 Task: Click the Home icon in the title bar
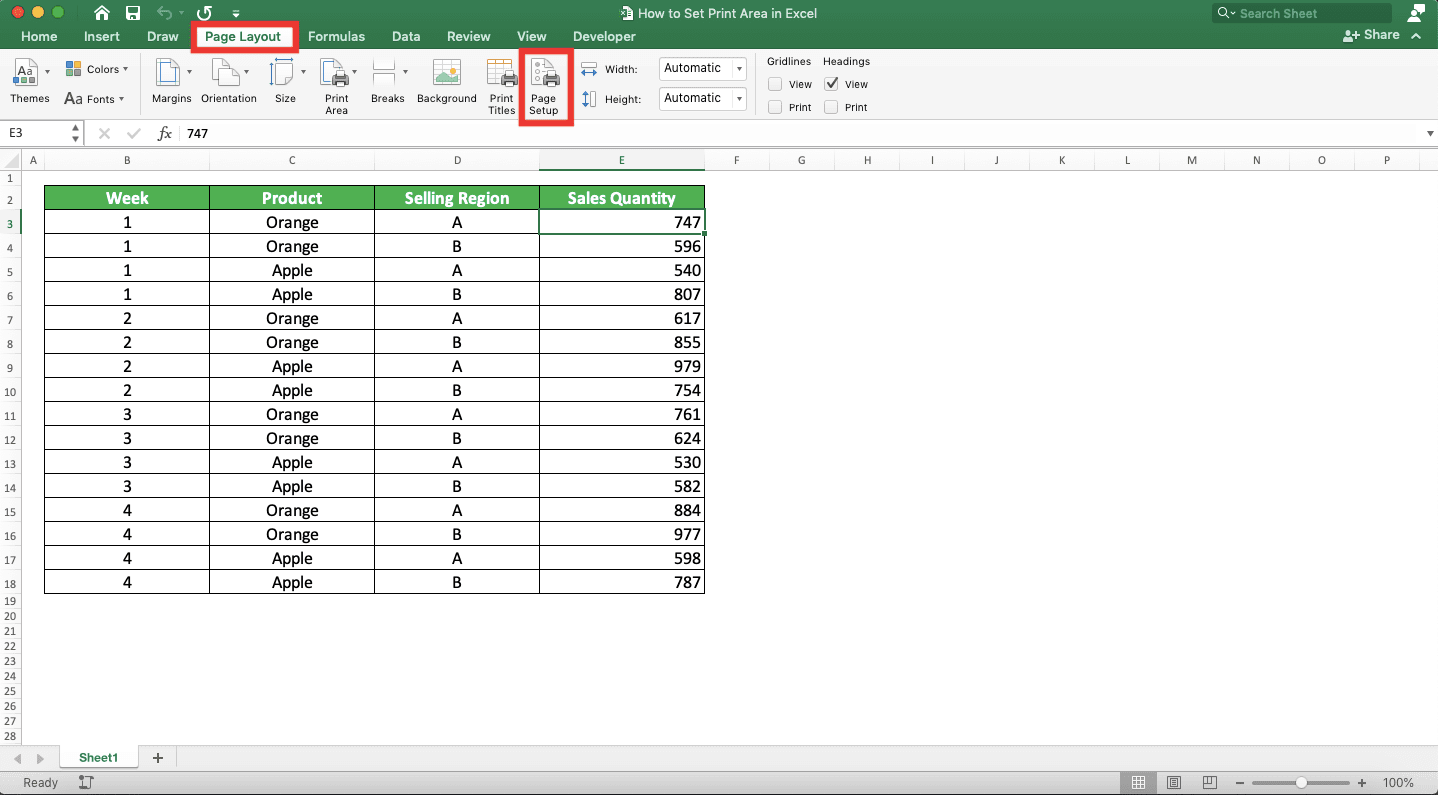click(x=102, y=13)
